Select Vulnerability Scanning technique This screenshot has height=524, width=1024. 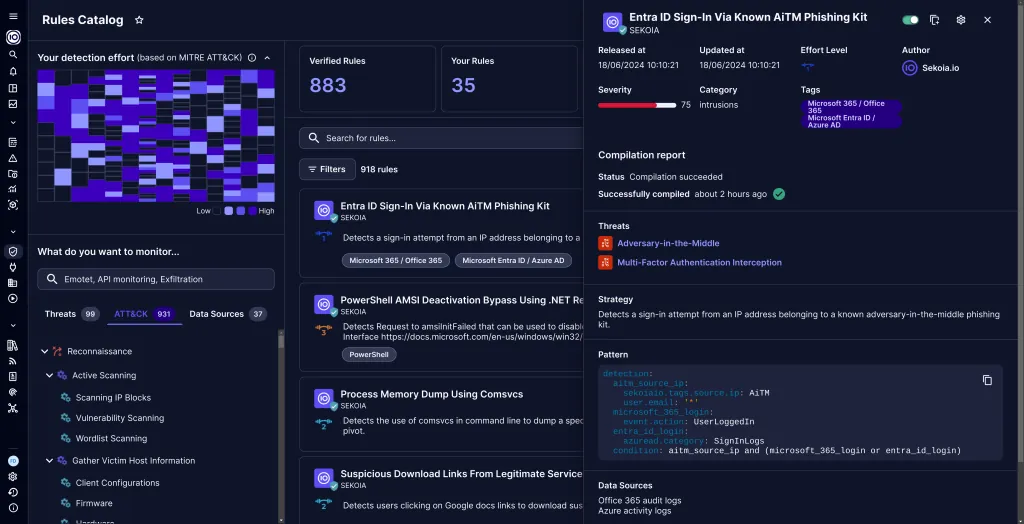tap(120, 418)
